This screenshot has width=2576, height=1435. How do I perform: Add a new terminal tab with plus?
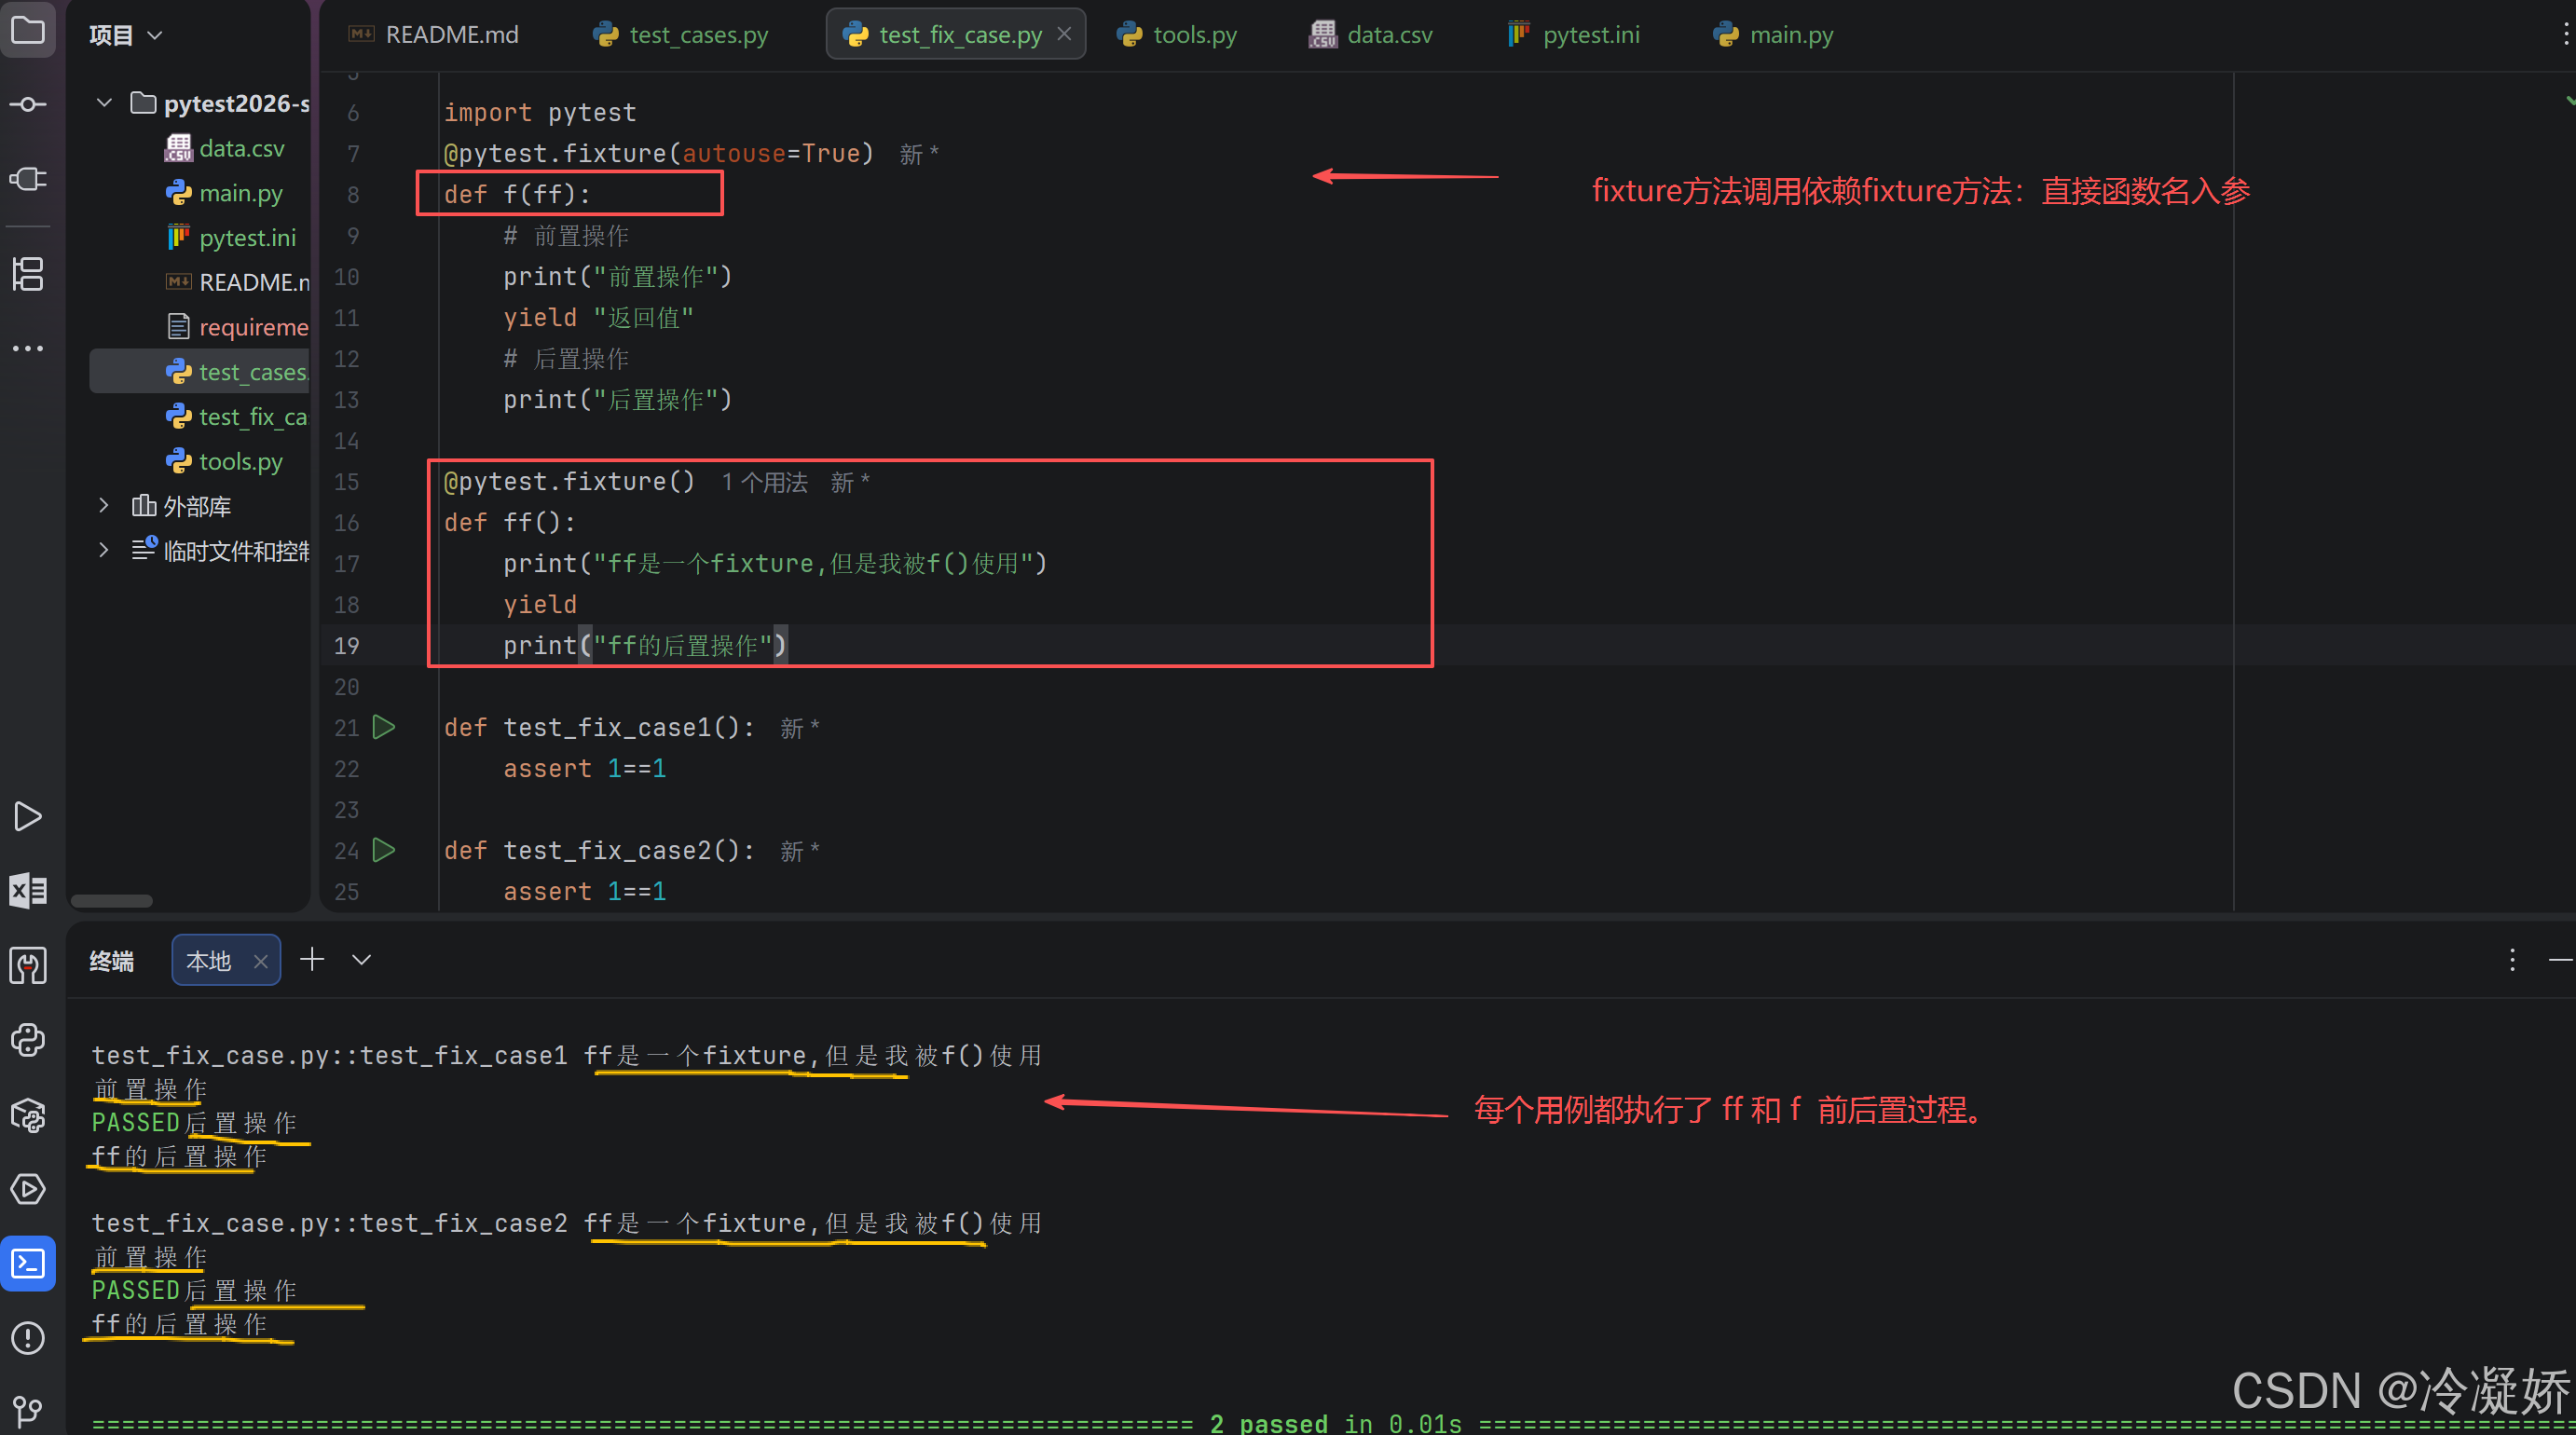point(312,960)
